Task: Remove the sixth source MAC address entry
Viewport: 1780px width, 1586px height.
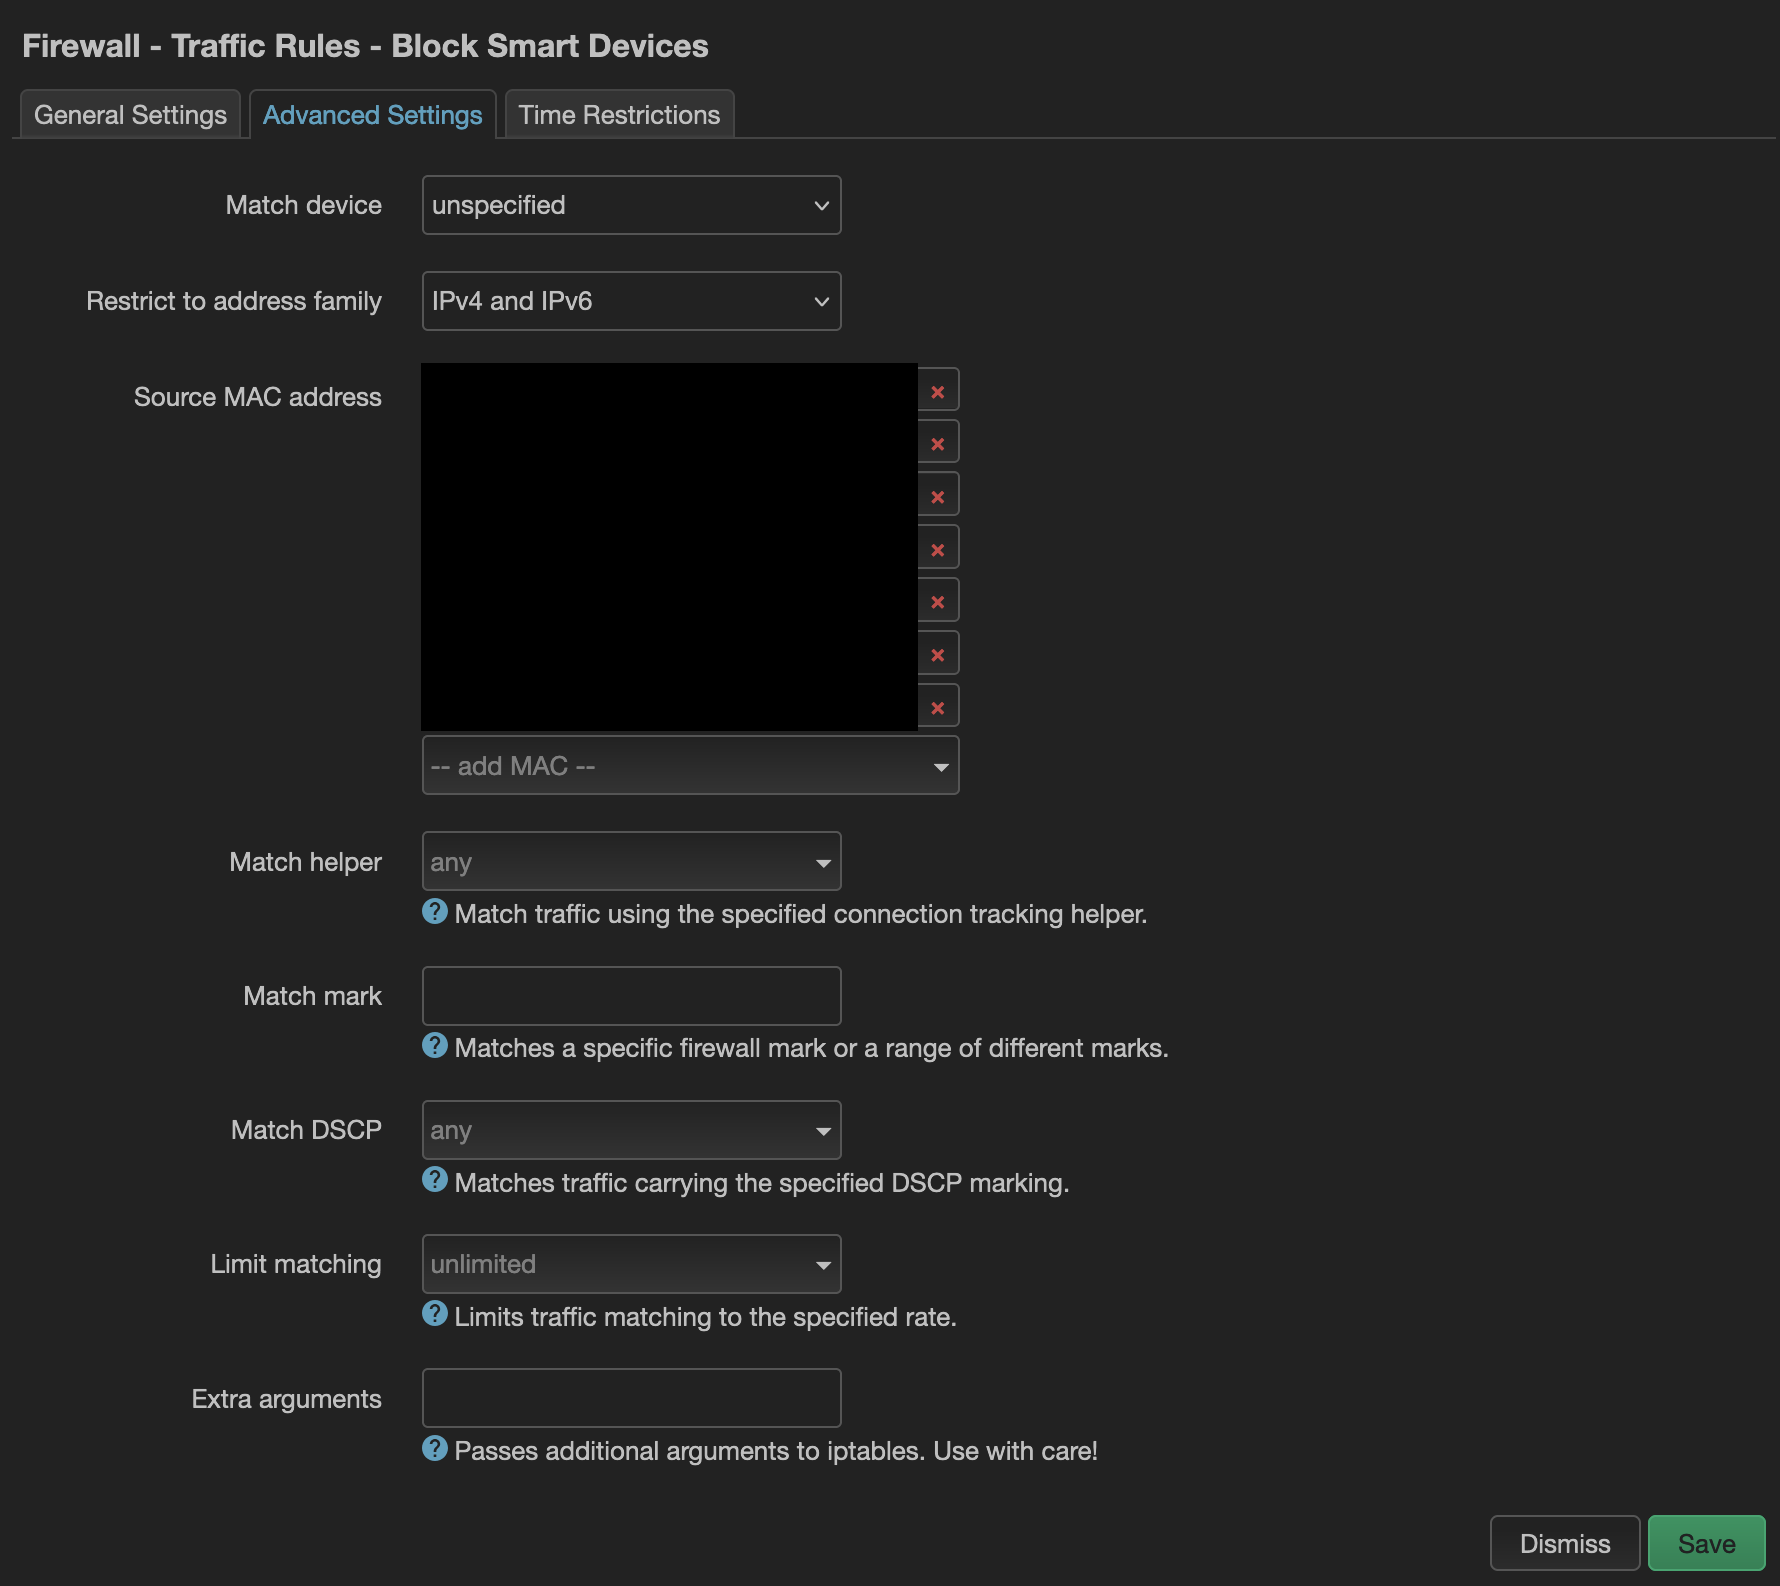Action: [938, 654]
